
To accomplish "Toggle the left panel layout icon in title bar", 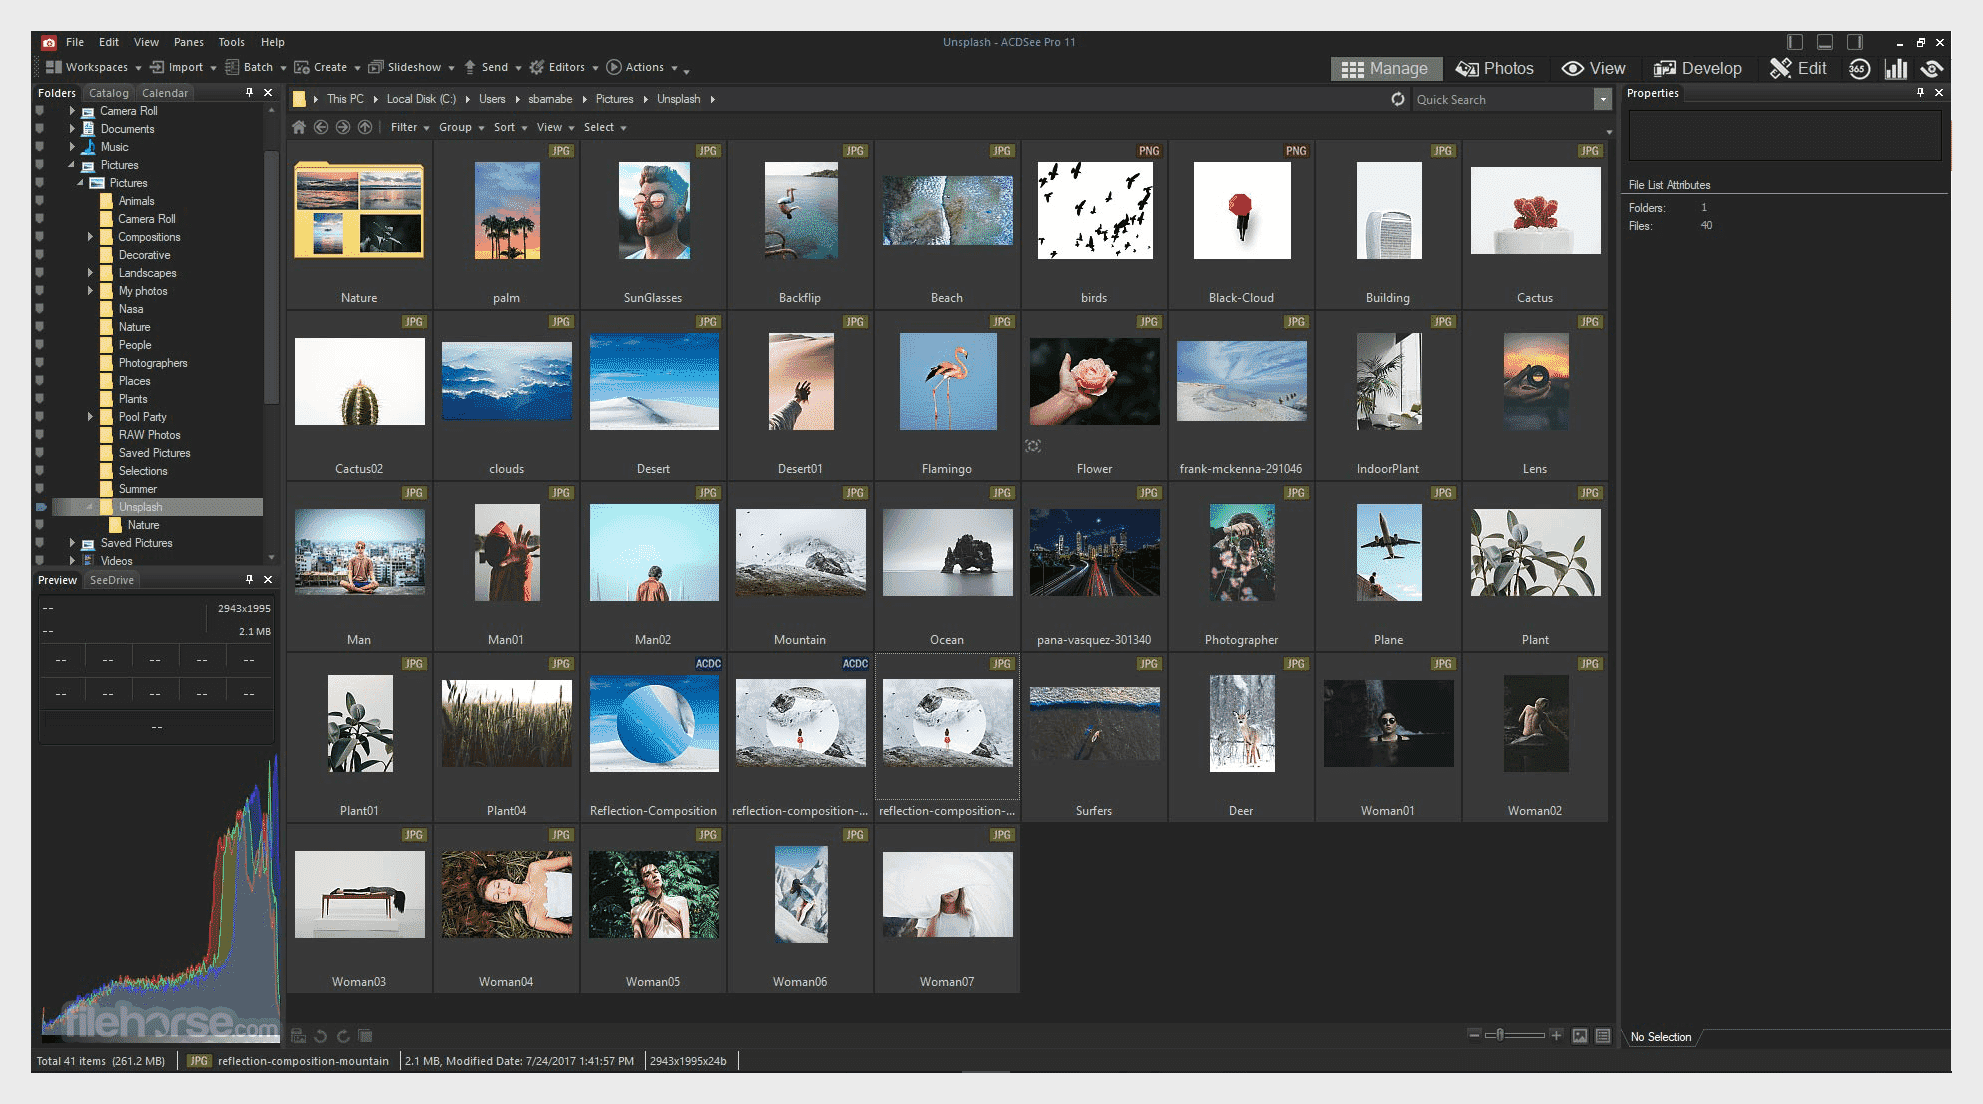I will click(1795, 42).
